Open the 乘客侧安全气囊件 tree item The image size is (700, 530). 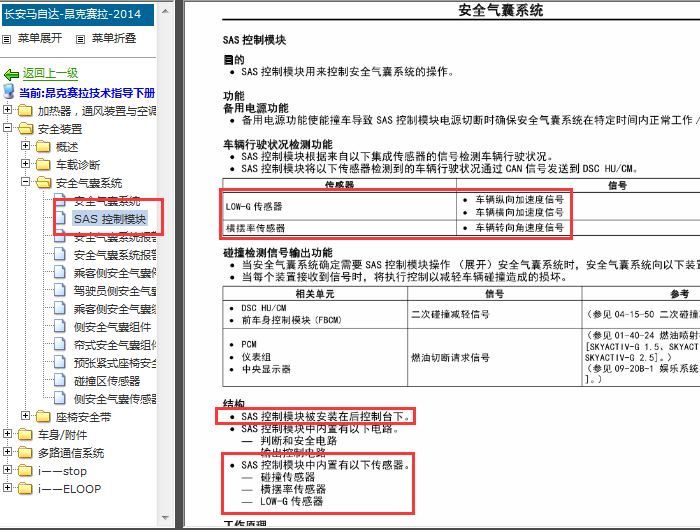(115, 273)
